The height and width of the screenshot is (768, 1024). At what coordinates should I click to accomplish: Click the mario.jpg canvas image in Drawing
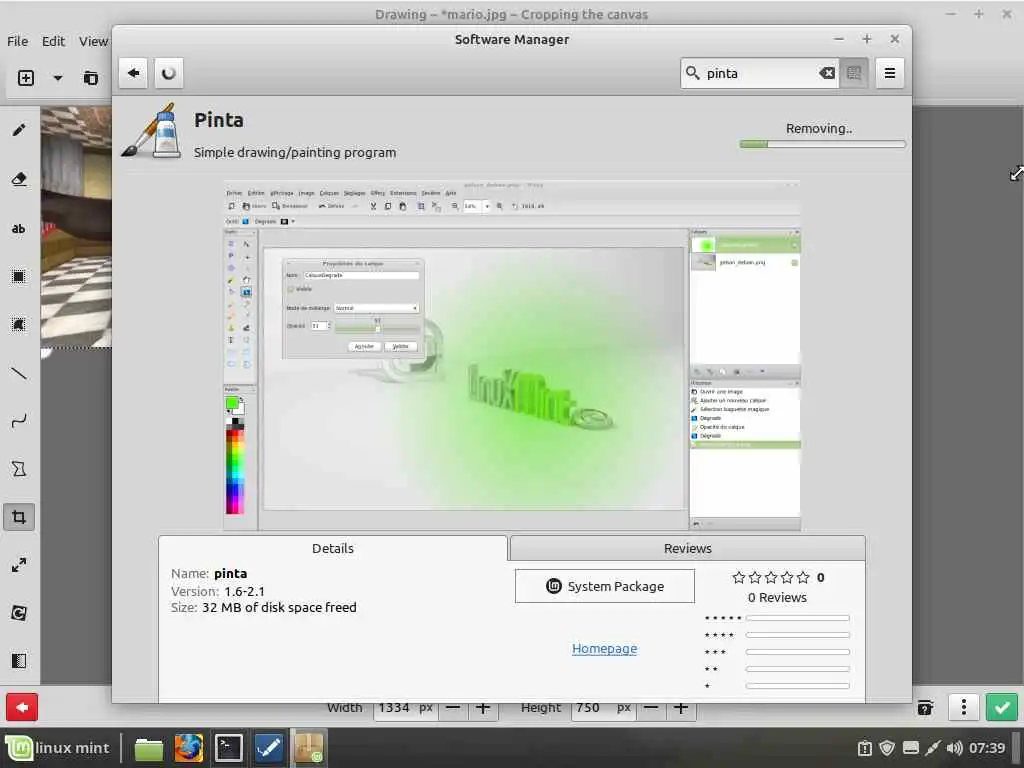[x=76, y=227]
